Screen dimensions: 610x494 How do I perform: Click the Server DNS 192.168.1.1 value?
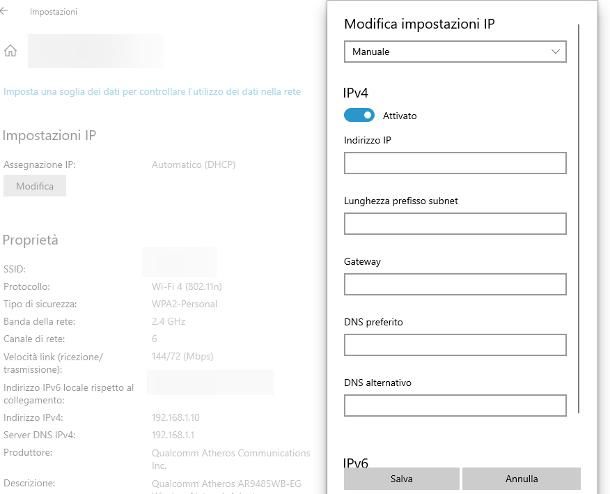point(173,435)
